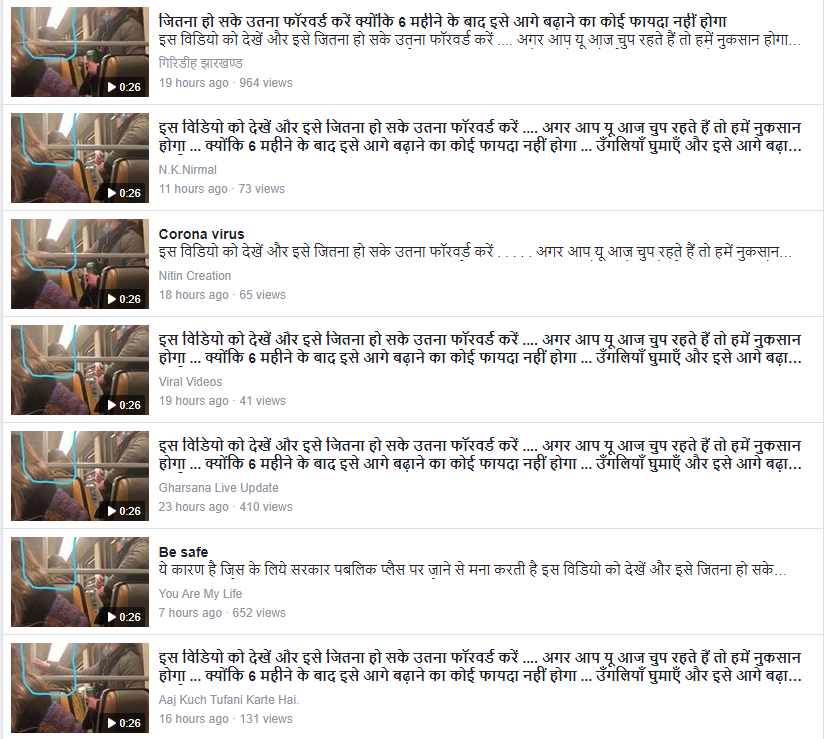Open the title of the 73 views video
The width and height of the screenshot is (824, 739).
click(x=480, y=137)
